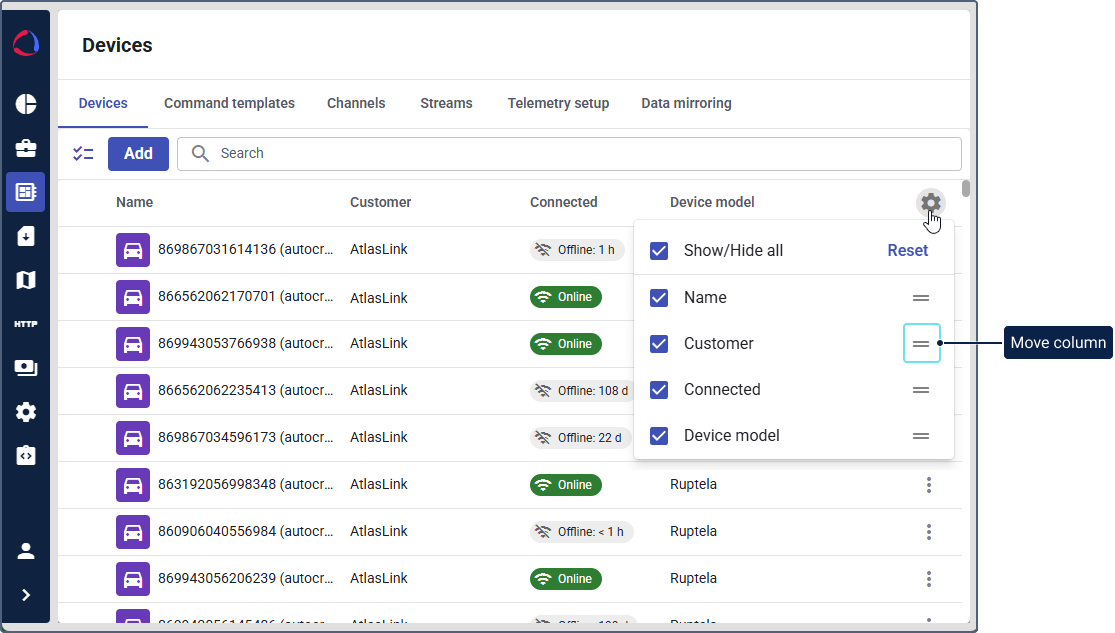
Task: Open three-dot menu for device 863192056998348
Action: (x=929, y=485)
